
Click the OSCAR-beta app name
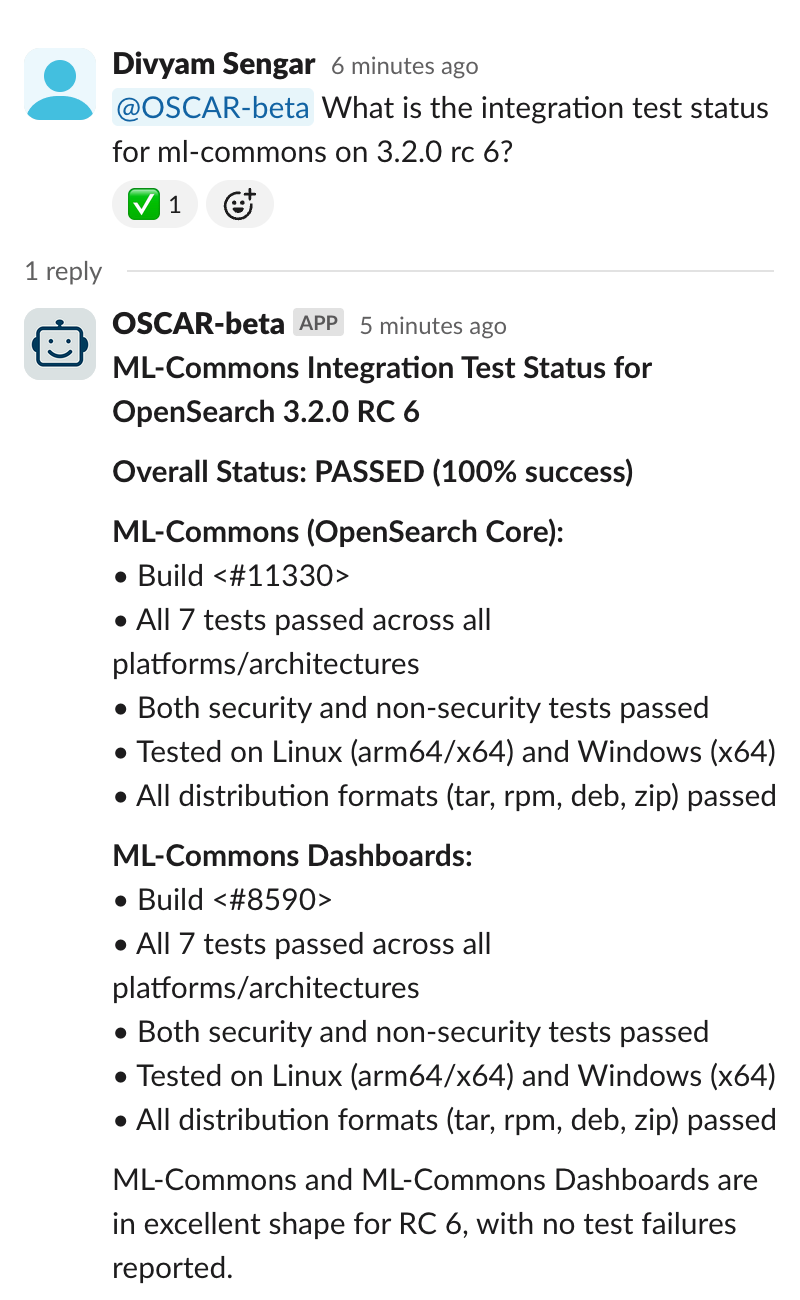[198, 324]
